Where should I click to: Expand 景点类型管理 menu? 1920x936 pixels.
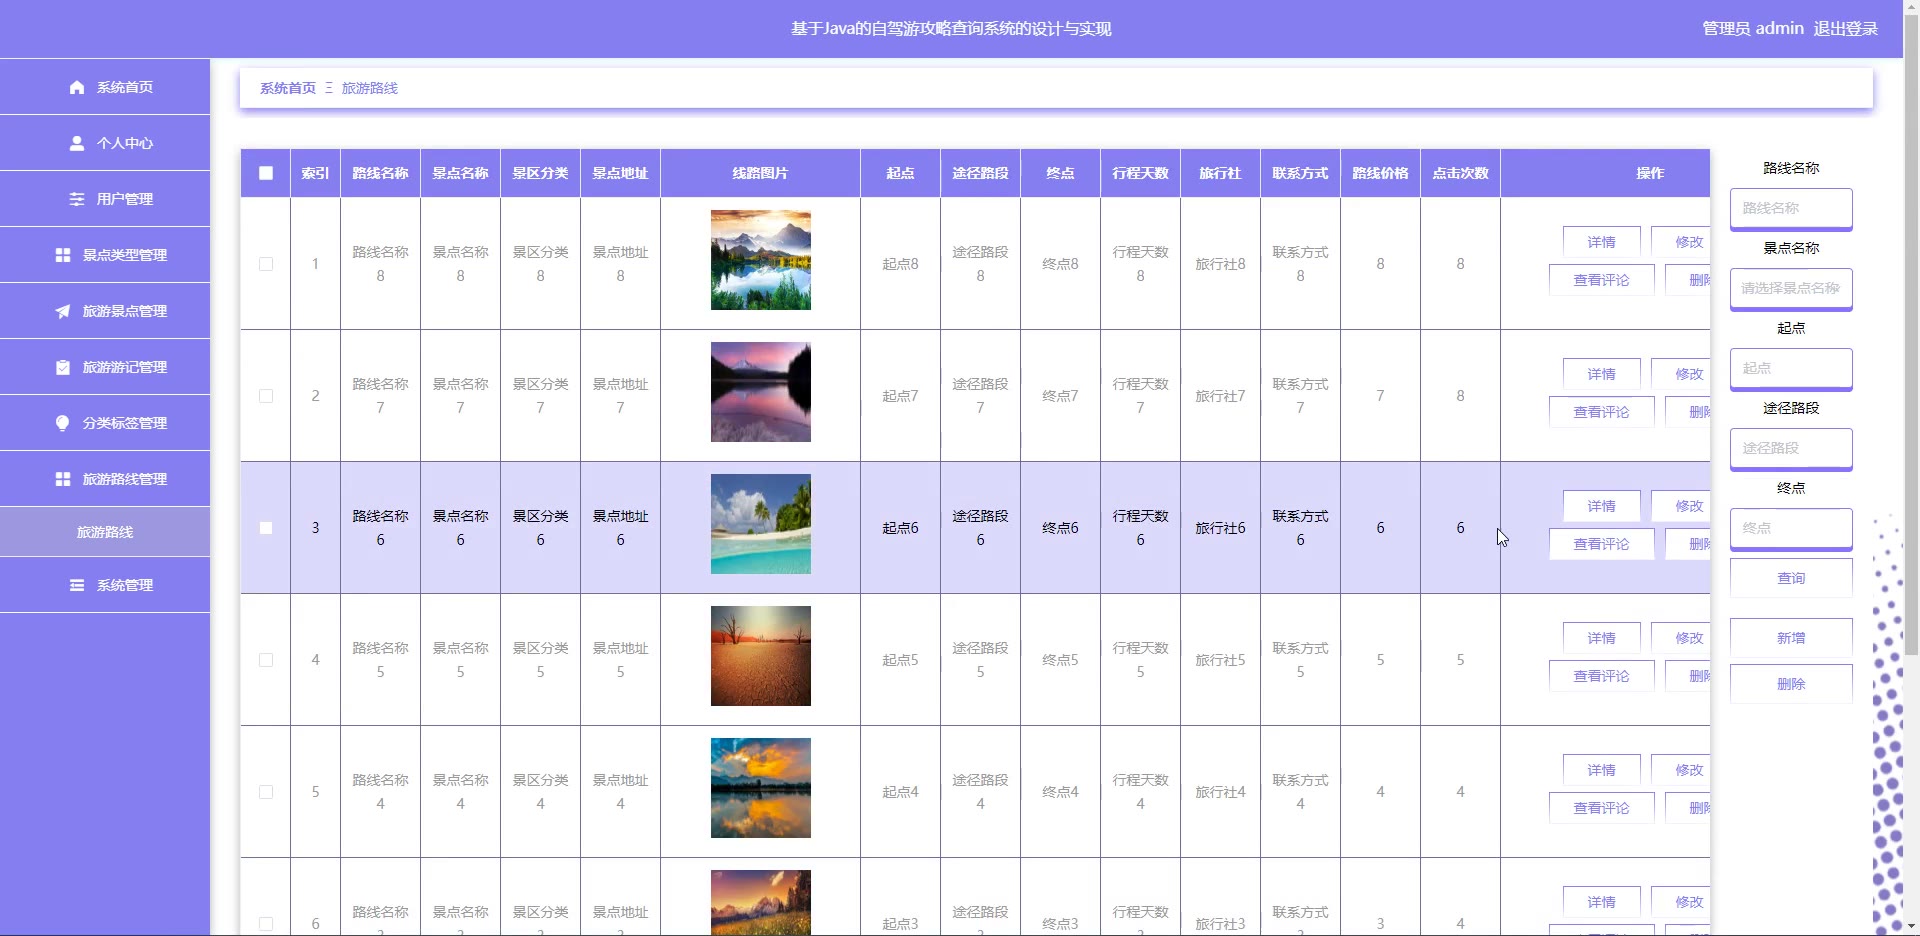coord(105,255)
